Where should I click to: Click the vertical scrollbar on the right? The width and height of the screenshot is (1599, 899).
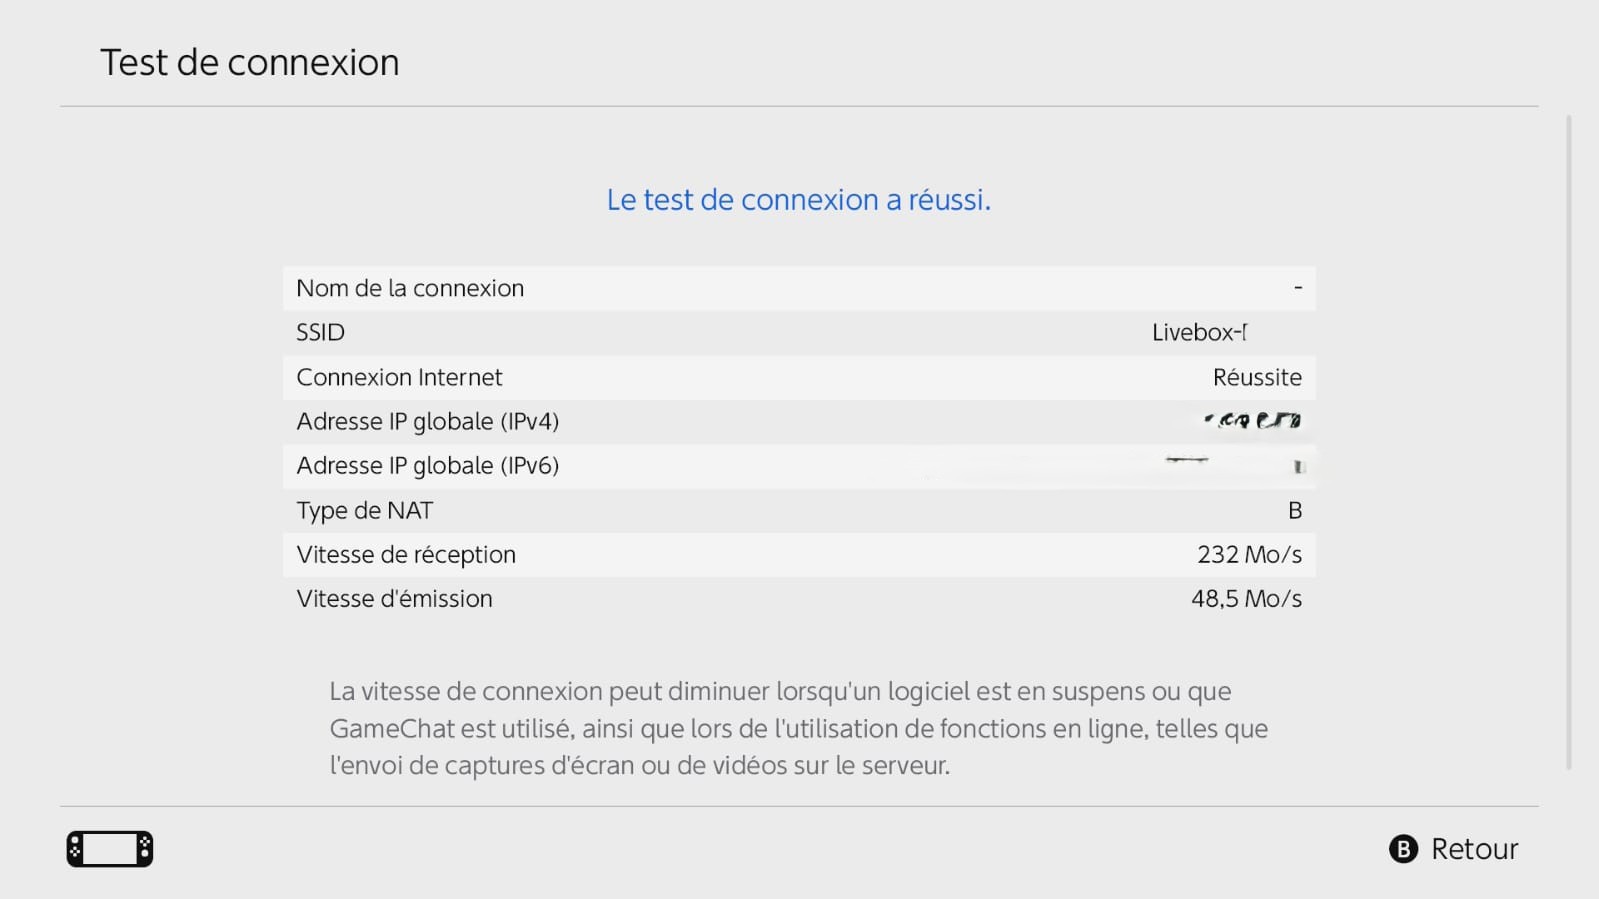coord(1568,442)
